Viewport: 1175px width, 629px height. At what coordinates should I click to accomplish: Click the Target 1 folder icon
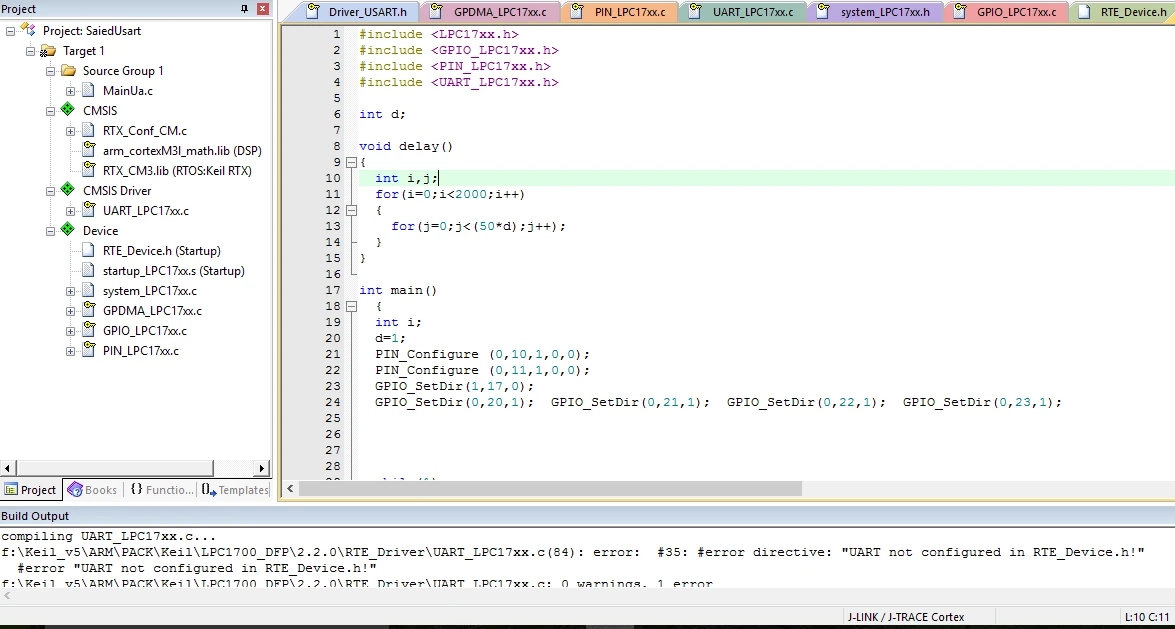pyautogui.click(x=48, y=51)
